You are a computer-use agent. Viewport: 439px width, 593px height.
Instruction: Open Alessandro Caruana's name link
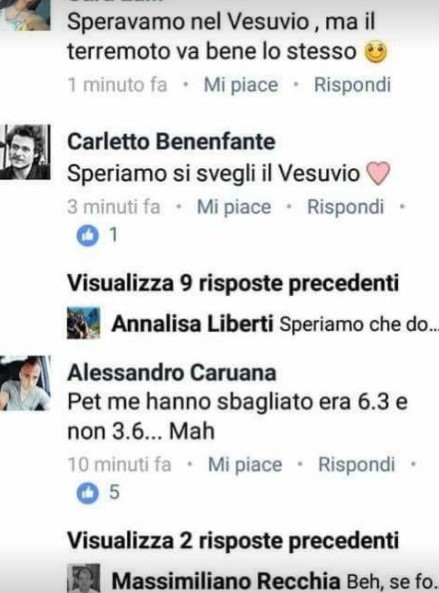click(x=172, y=373)
